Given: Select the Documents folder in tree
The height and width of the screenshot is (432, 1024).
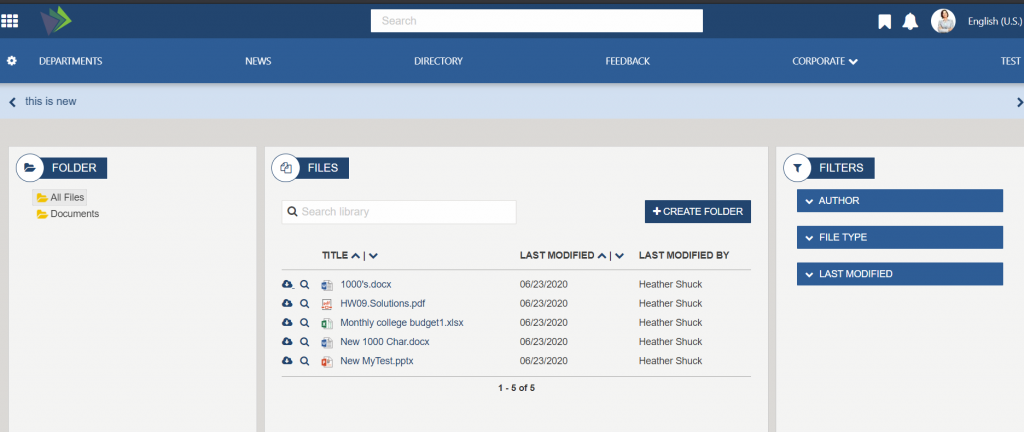Looking at the screenshot, I should [74, 214].
